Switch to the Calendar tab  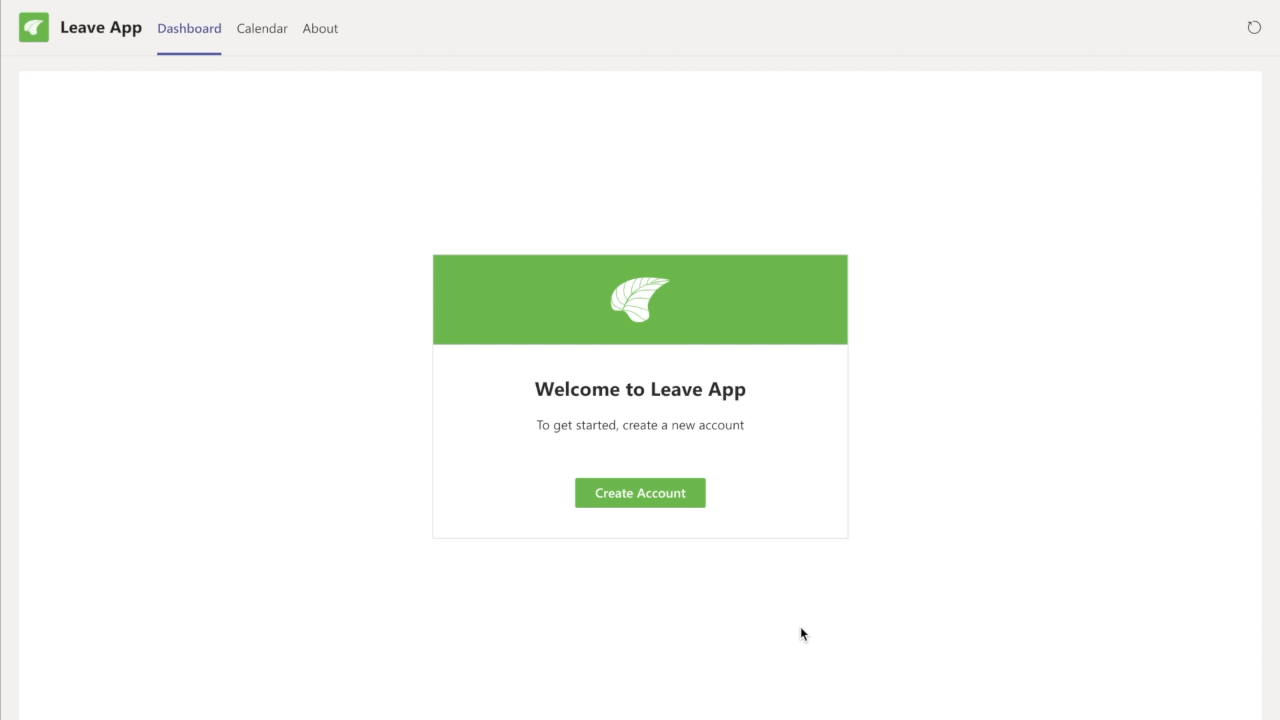[x=262, y=28]
